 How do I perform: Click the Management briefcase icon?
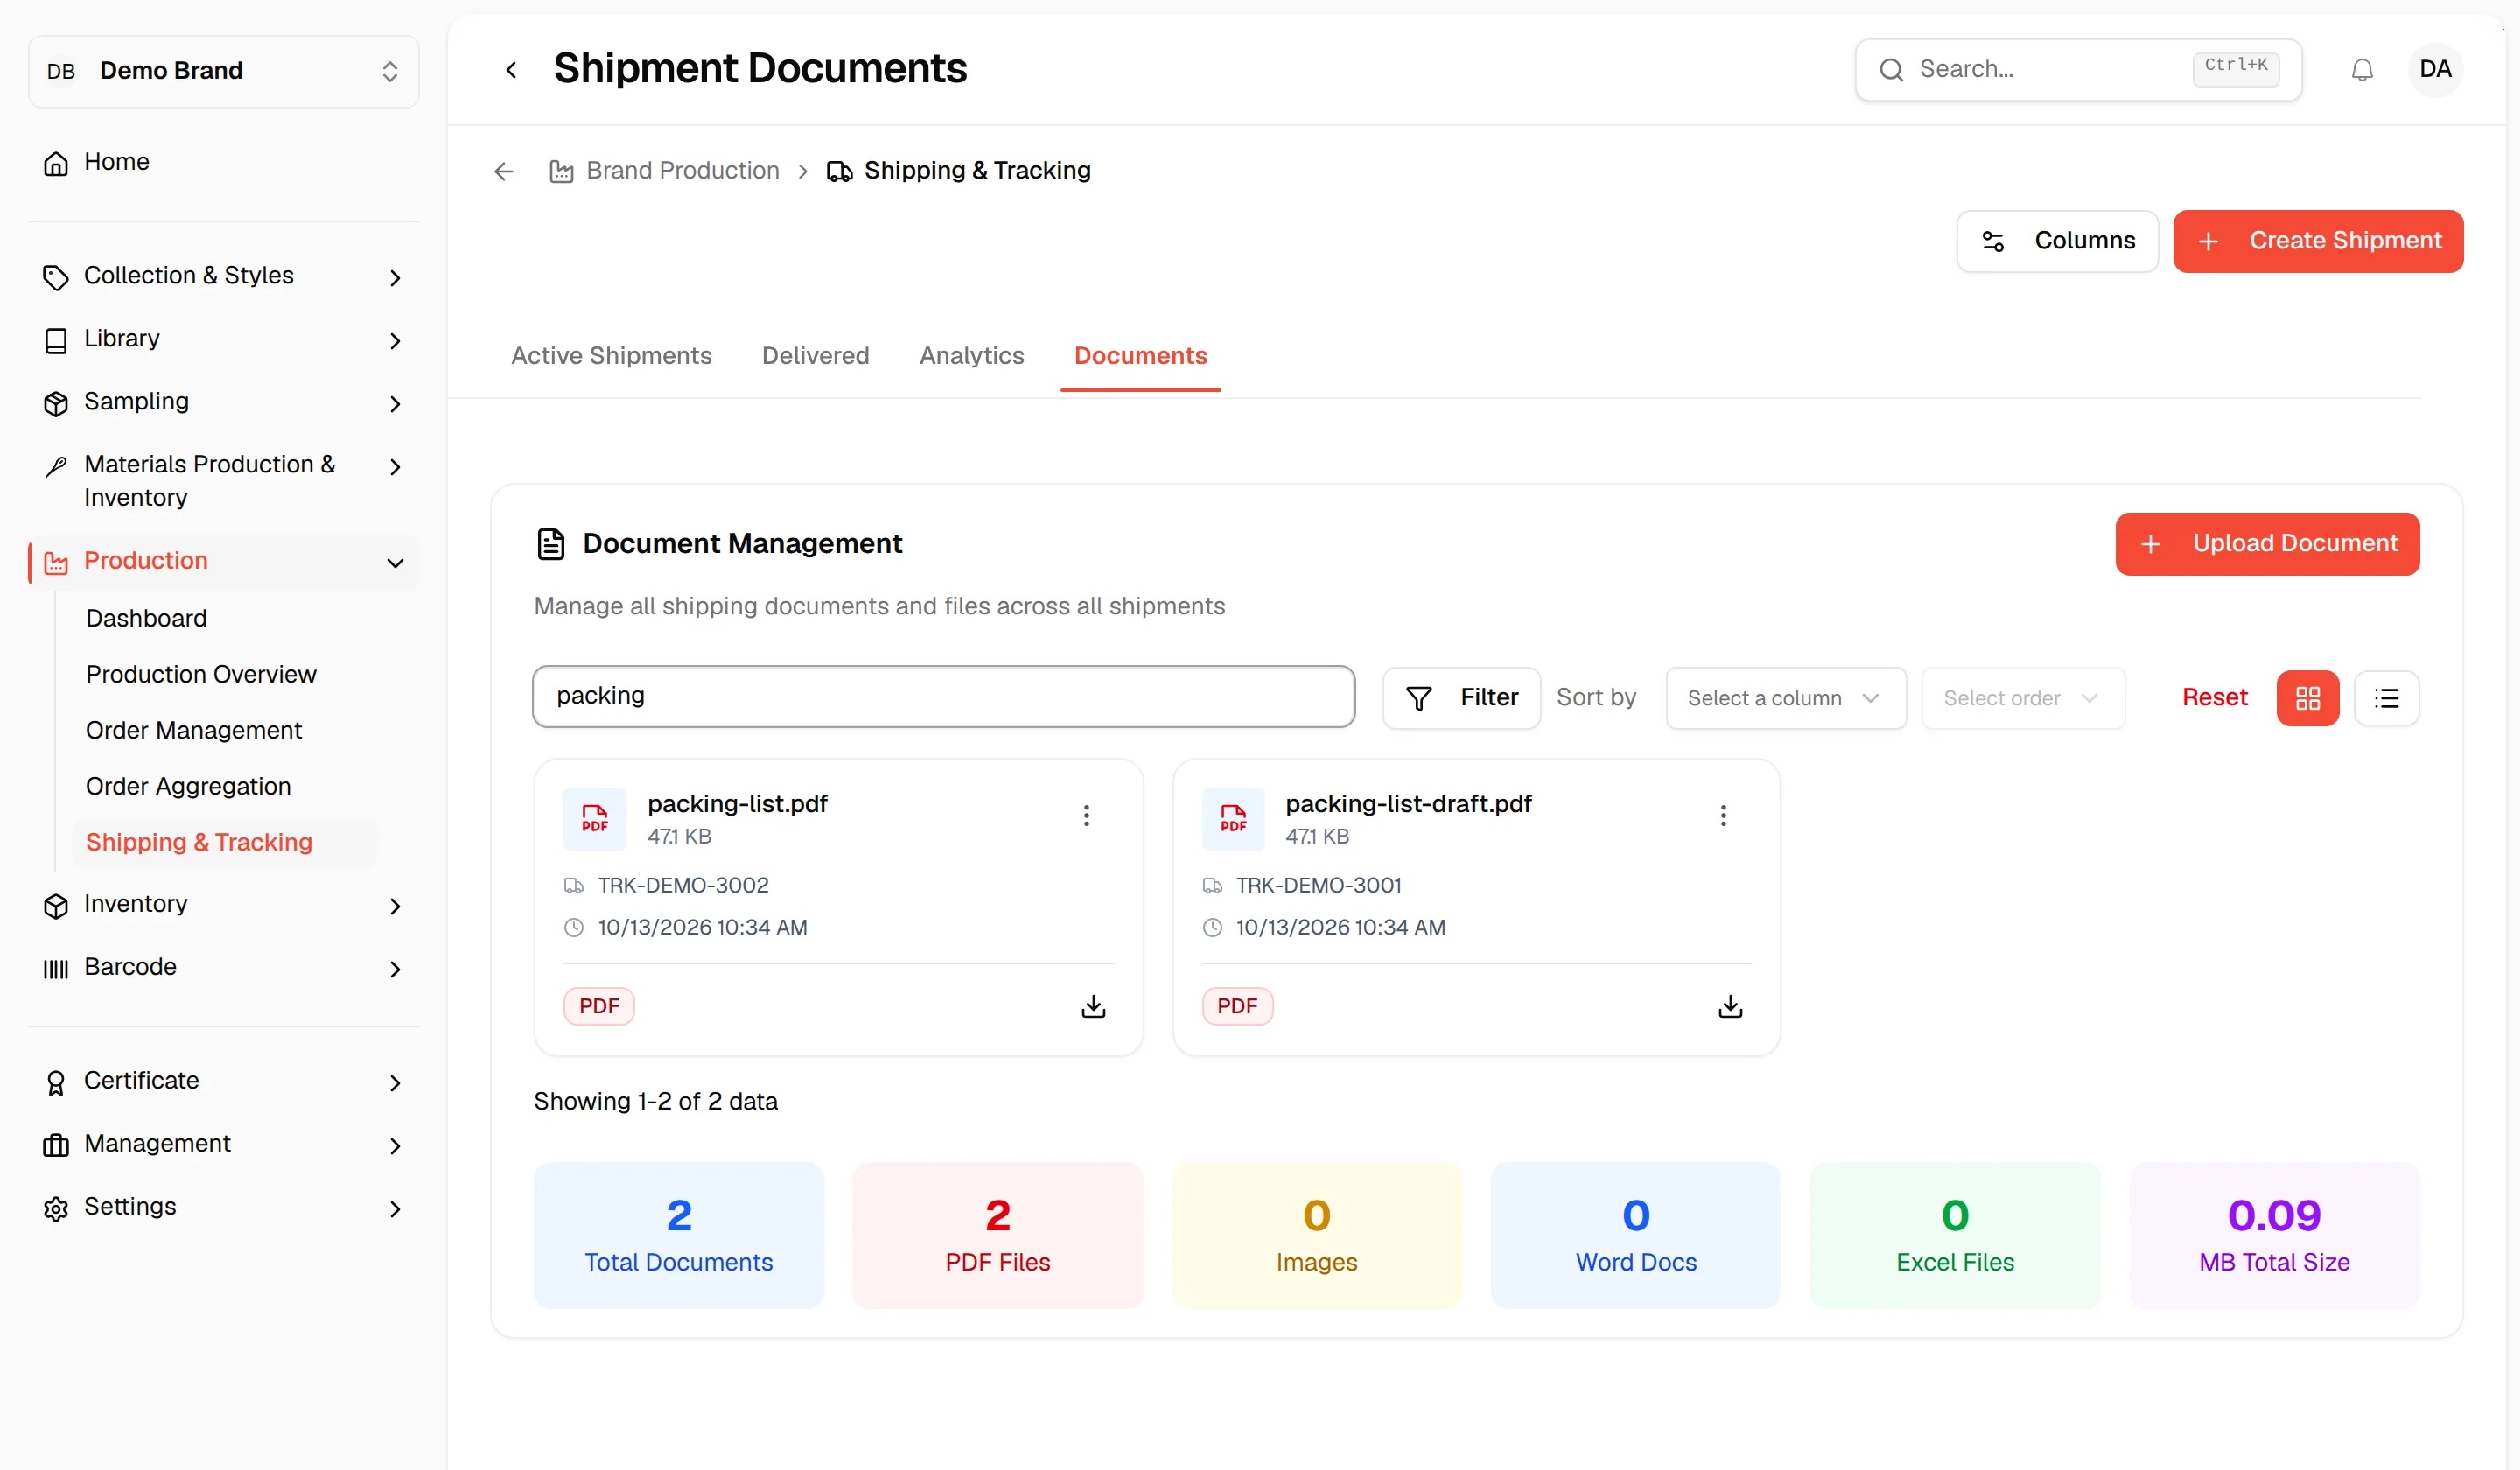(x=56, y=1145)
